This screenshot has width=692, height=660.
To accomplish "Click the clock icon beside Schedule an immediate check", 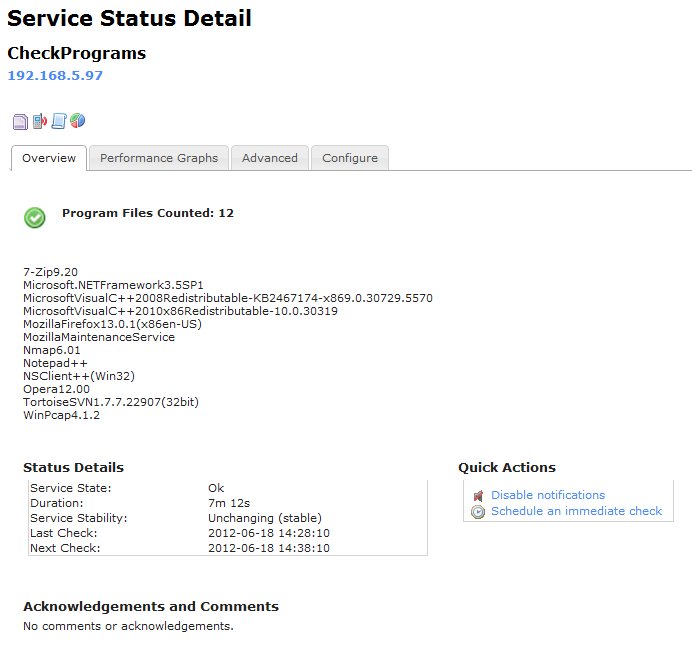I will click(478, 511).
